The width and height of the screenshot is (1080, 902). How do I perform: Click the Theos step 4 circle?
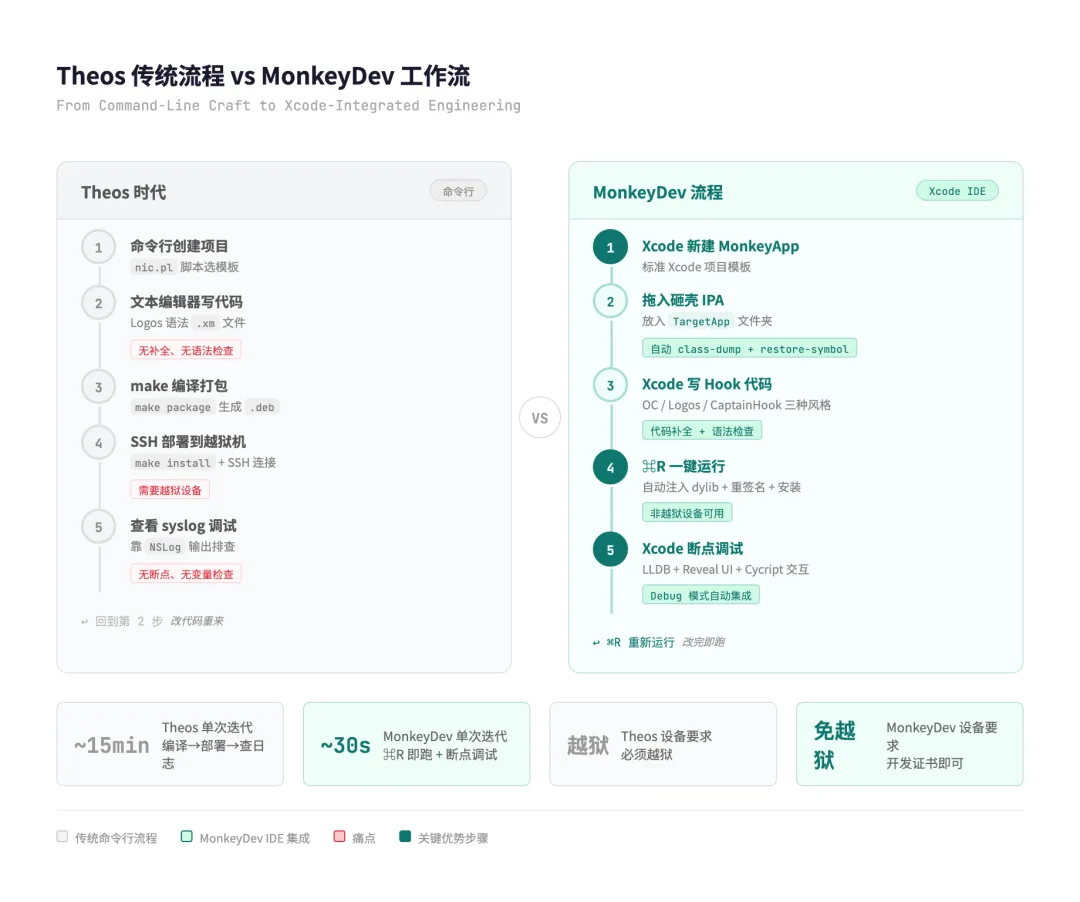tap(98, 443)
